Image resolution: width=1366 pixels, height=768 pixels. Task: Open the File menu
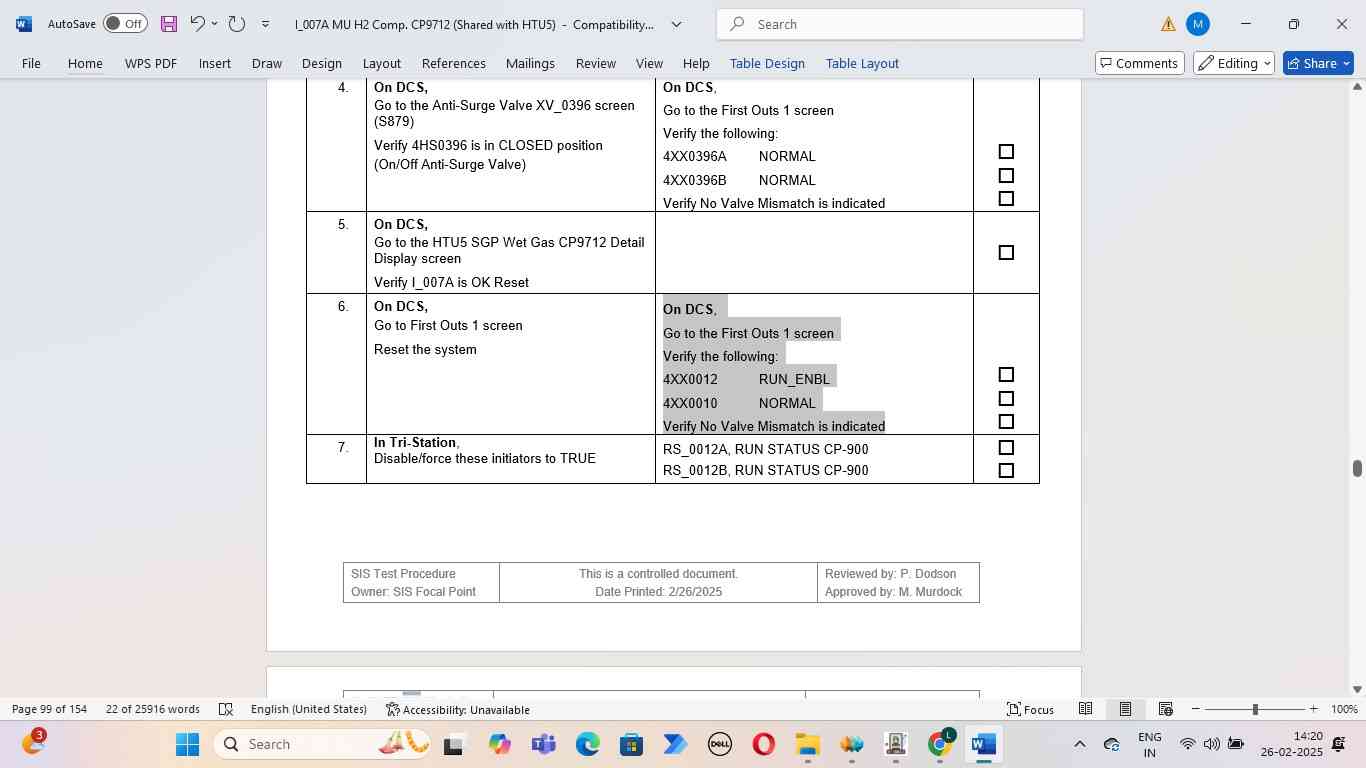click(31, 63)
